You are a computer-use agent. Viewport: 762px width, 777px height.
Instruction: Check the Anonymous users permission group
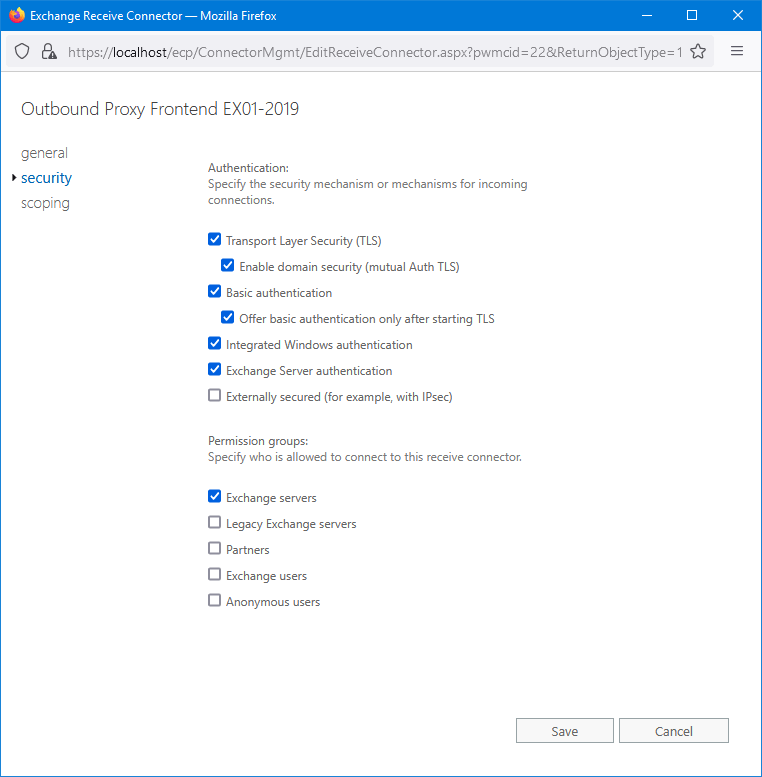[214, 601]
